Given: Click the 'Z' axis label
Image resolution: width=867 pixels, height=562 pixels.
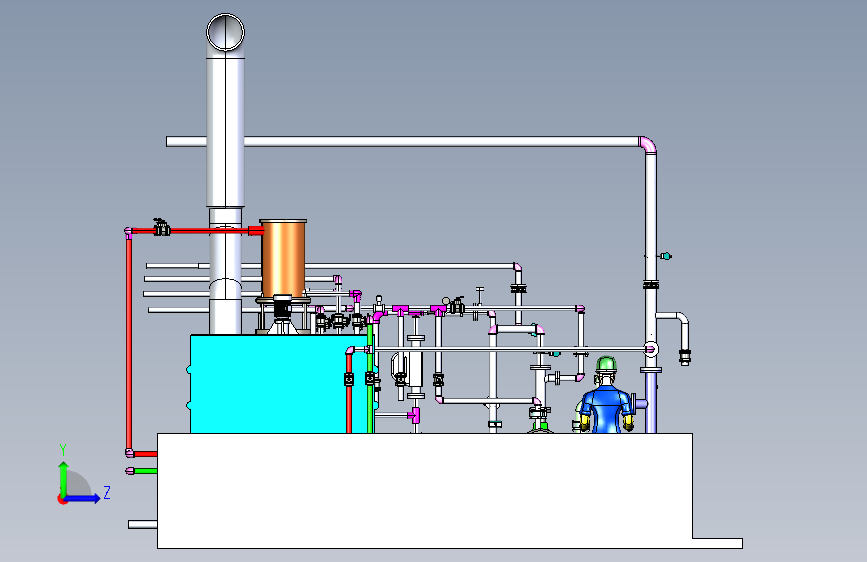Looking at the screenshot, I should (x=107, y=492).
